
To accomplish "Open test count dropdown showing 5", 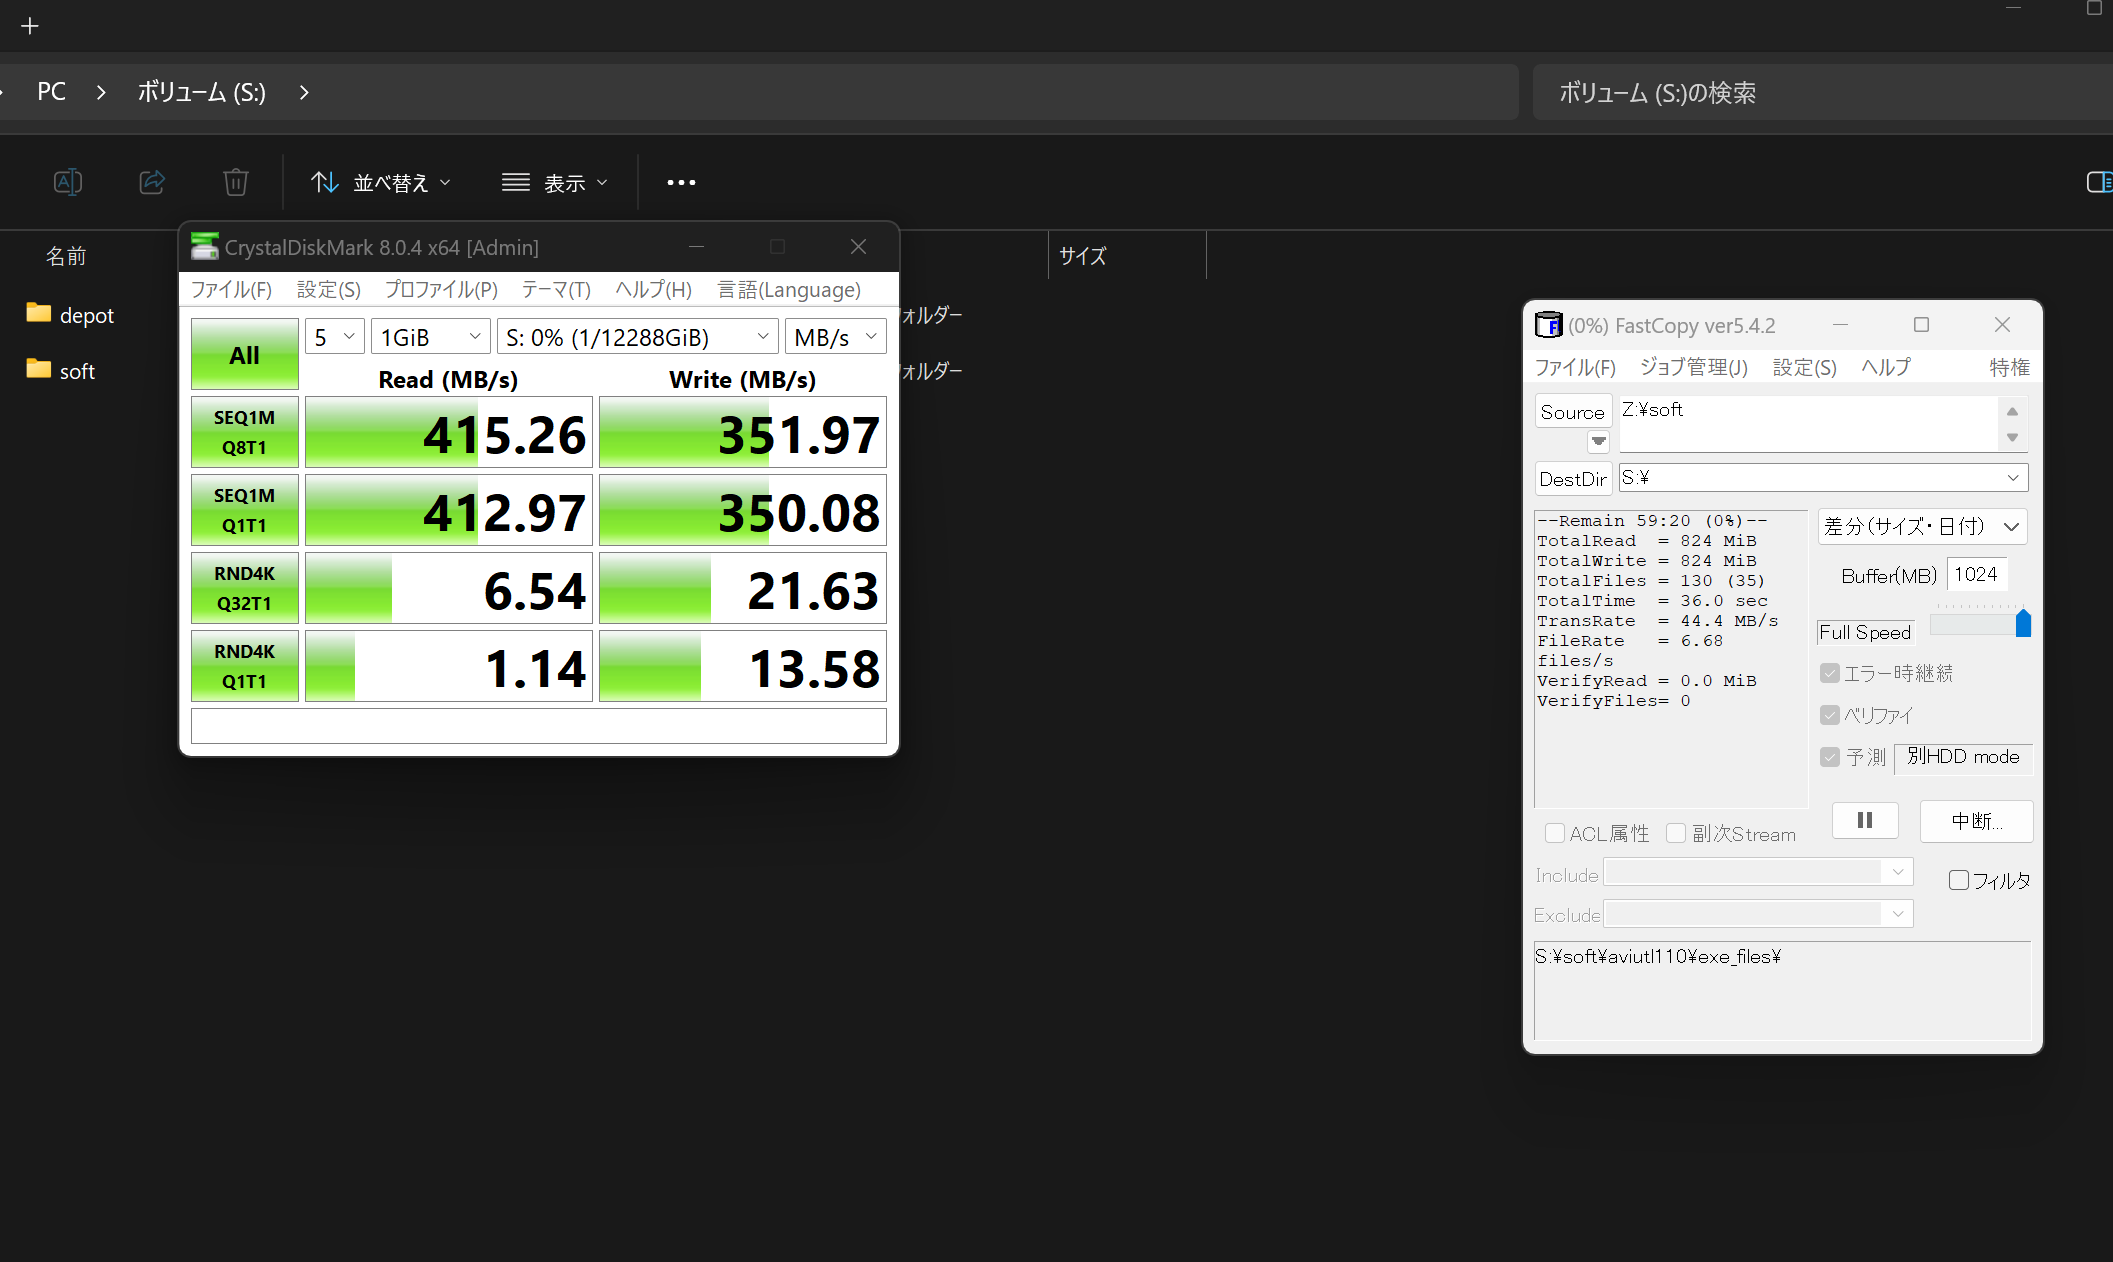I will click(x=335, y=337).
